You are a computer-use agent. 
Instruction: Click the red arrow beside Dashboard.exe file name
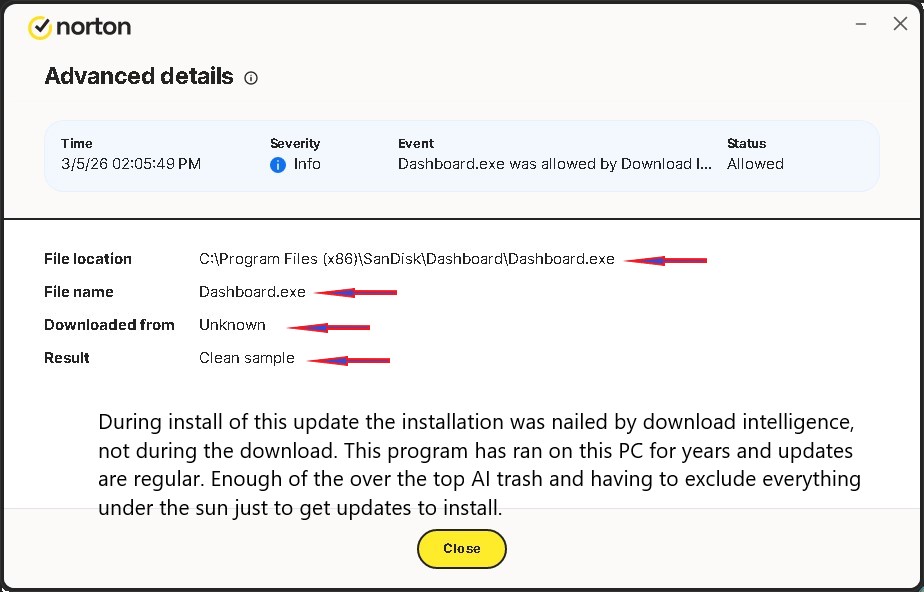(x=356, y=292)
